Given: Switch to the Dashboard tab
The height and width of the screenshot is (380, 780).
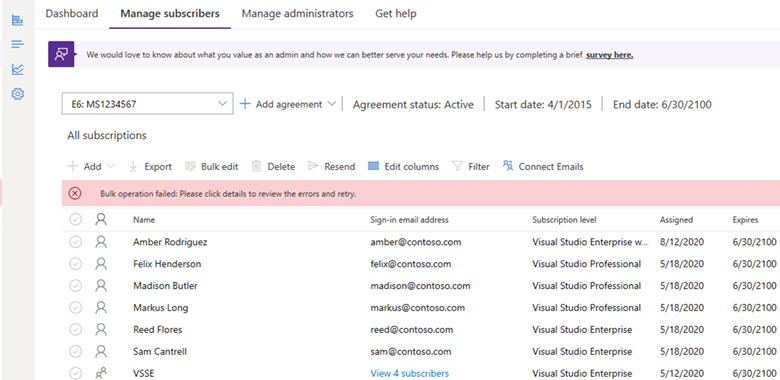Looking at the screenshot, I should [72, 13].
